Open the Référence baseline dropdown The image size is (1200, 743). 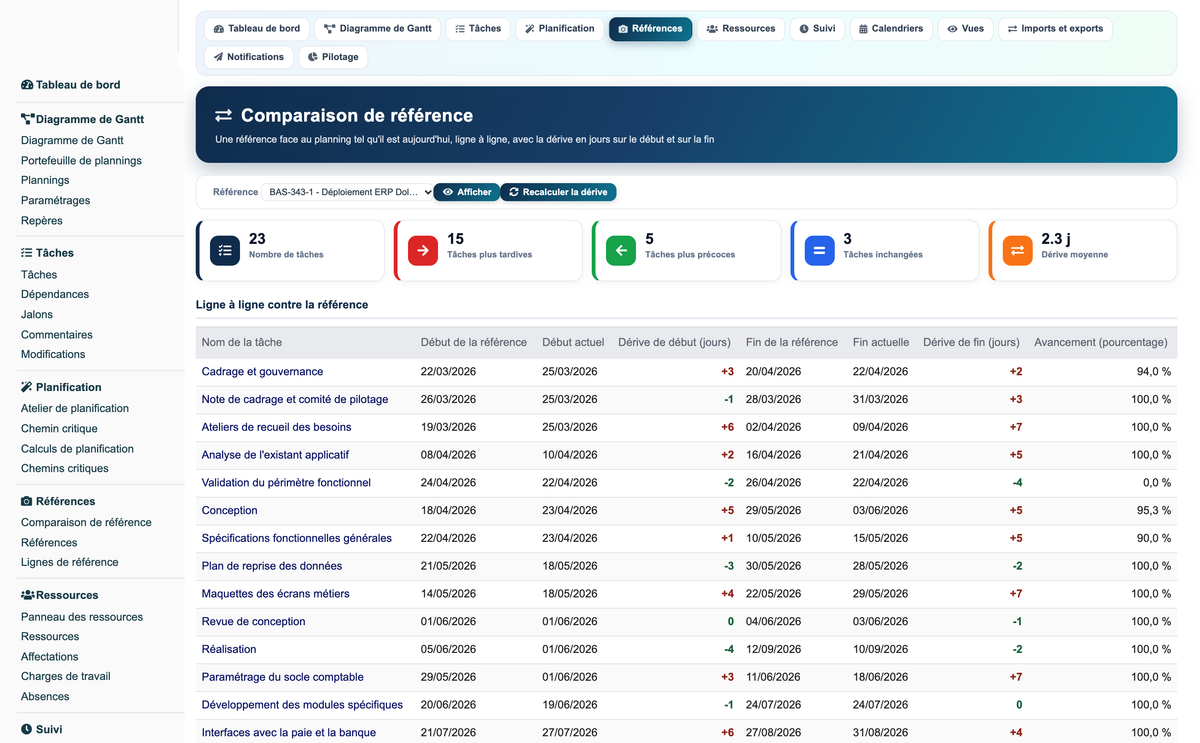(347, 192)
